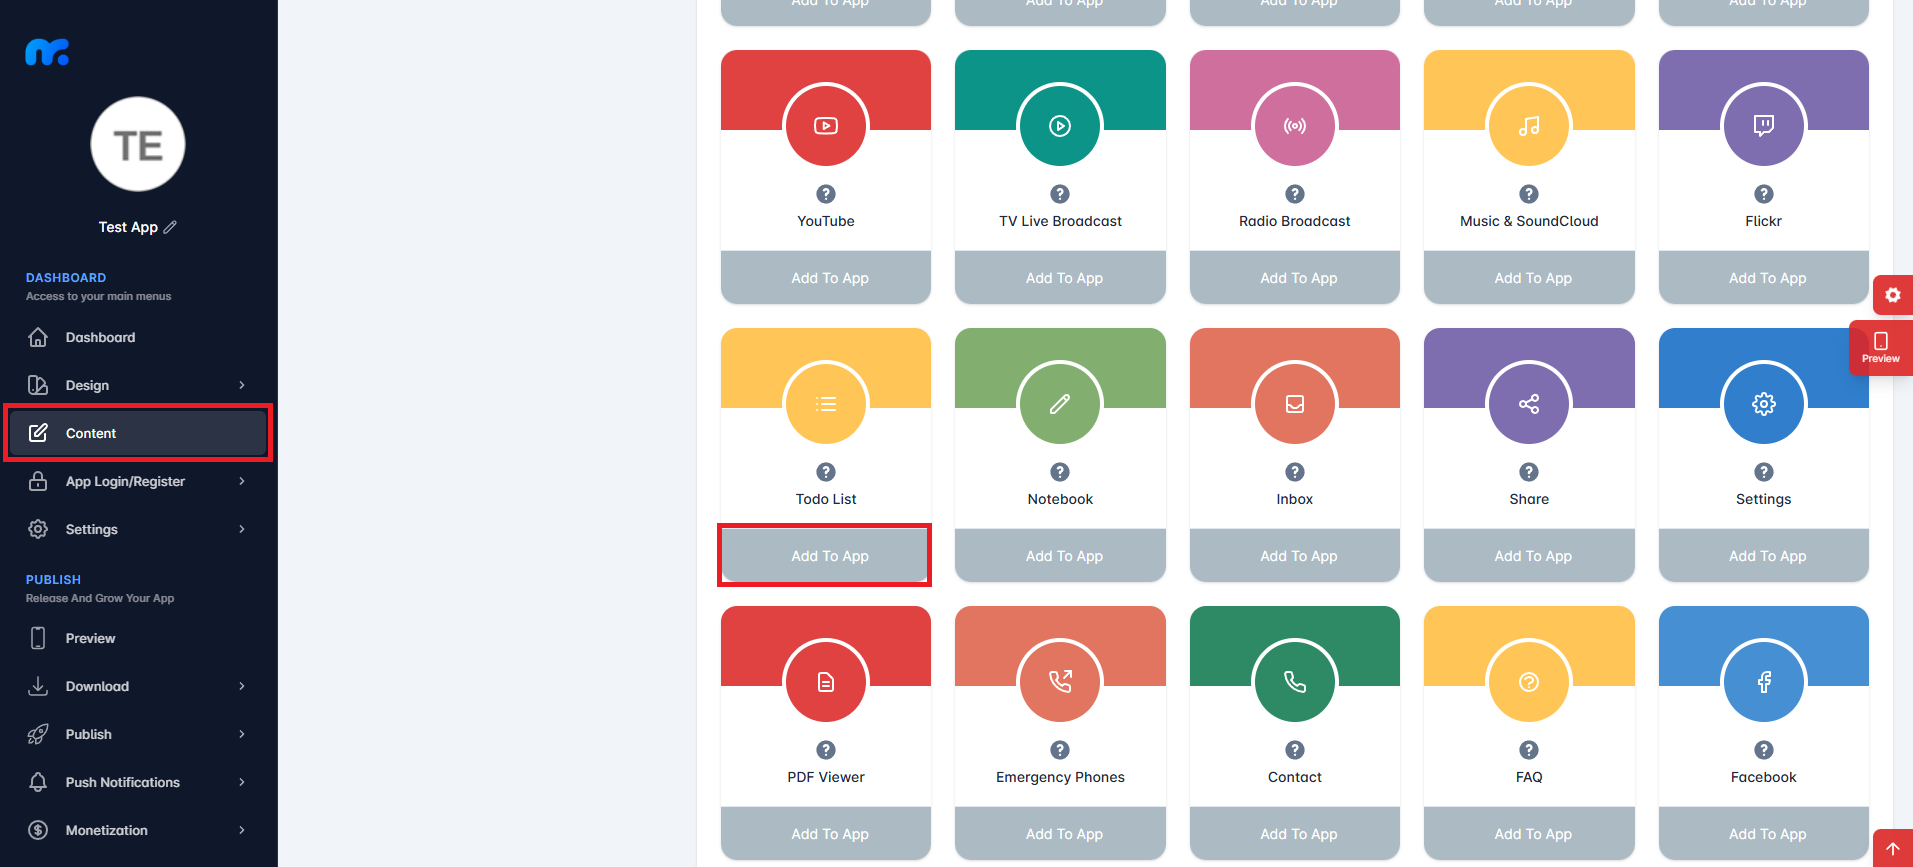Click the Music & SoundCloud note icon
1913x867 pixels.
click(1528, 126)
